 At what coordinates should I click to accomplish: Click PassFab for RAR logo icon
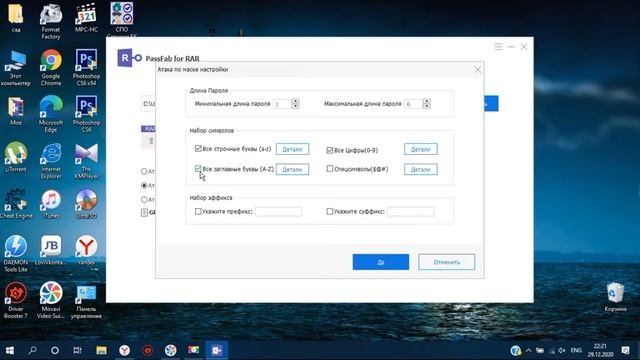point(129,58)
